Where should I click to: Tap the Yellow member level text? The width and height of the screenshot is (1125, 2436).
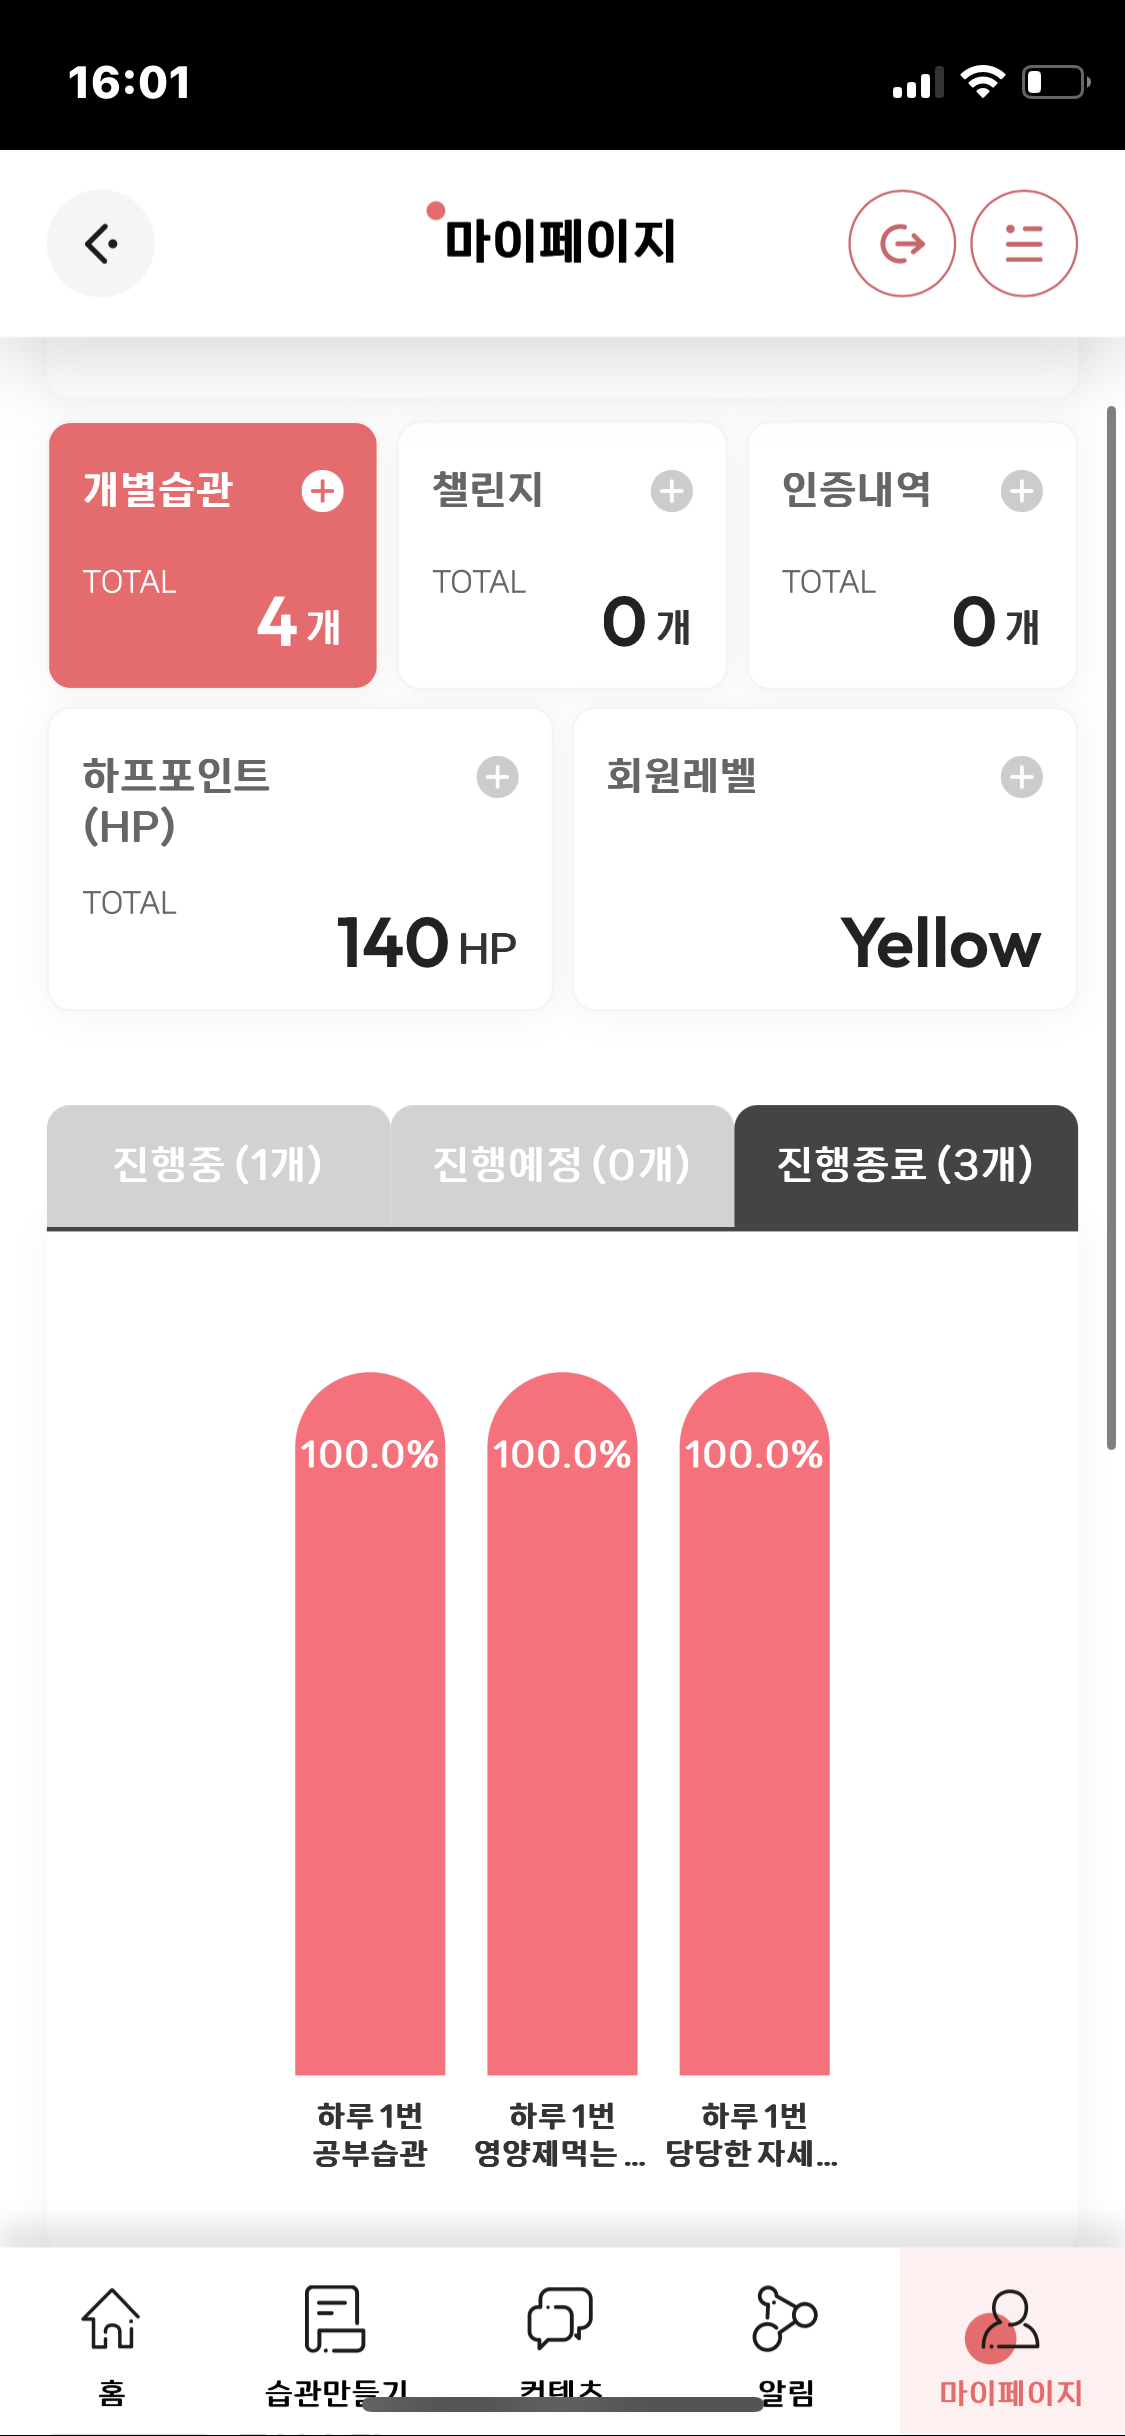coord(940,943)
